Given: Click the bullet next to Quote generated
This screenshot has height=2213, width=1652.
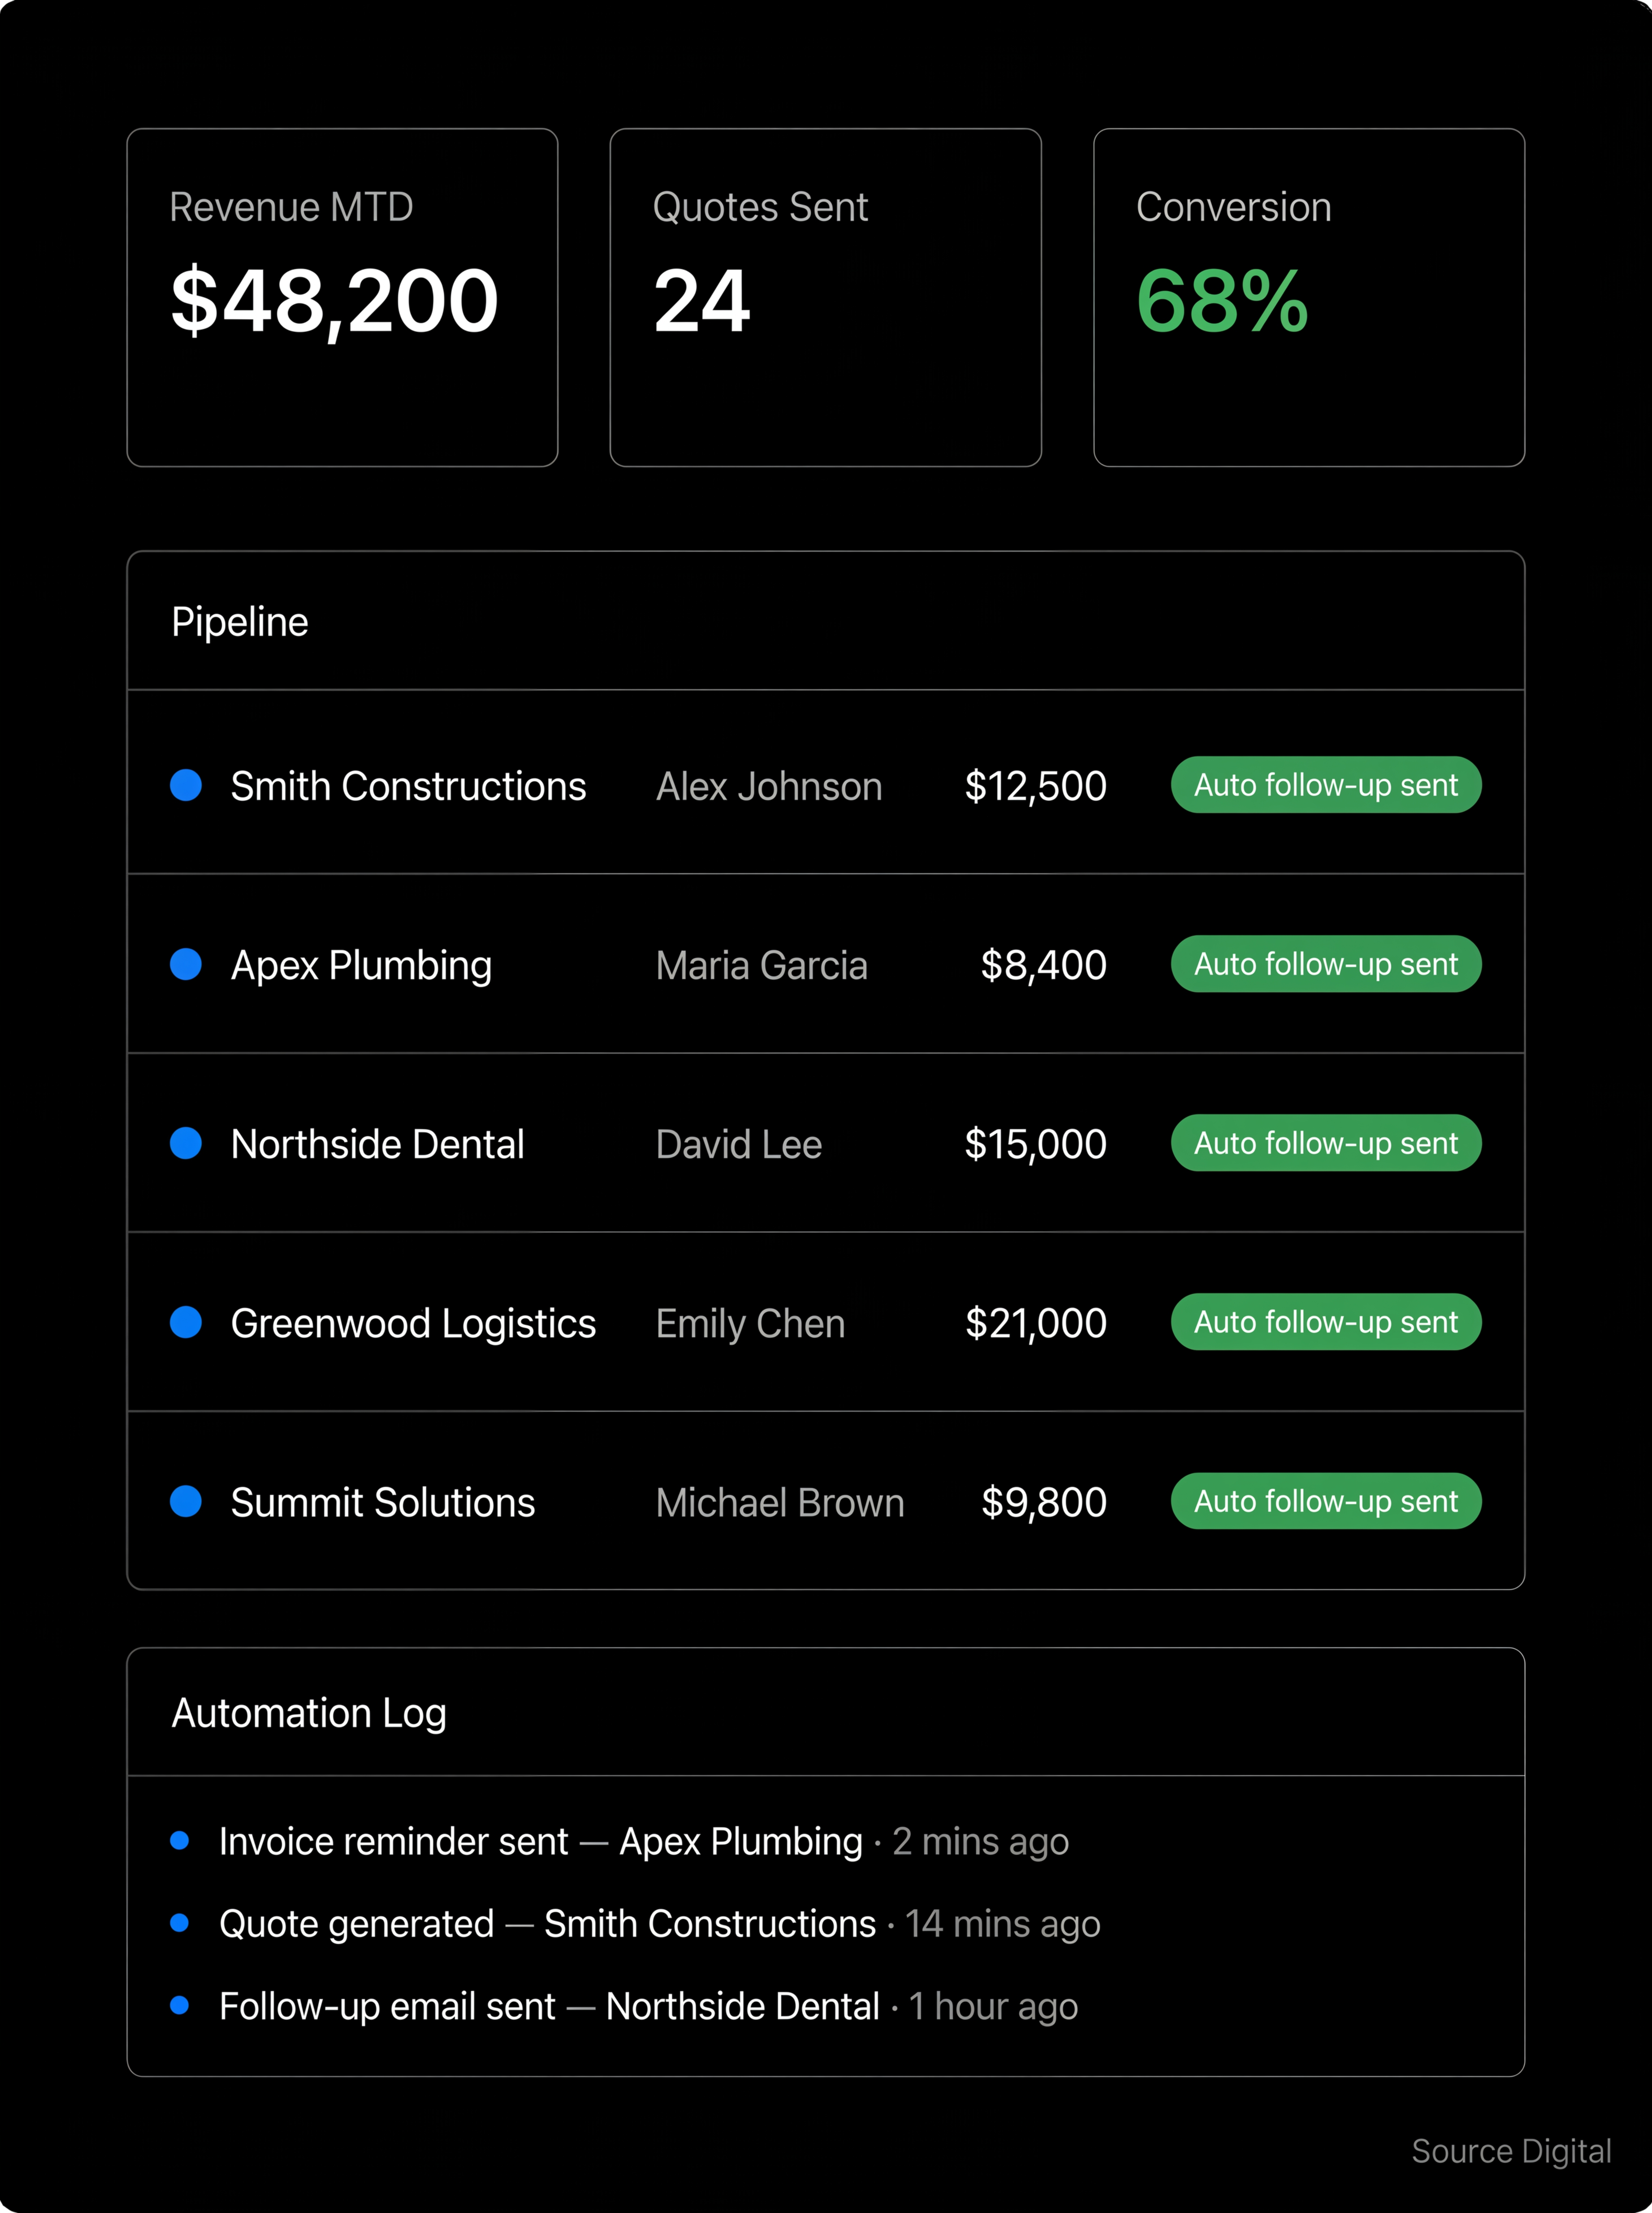Looking at the screenshot, I should click(x=180, y=1923).
